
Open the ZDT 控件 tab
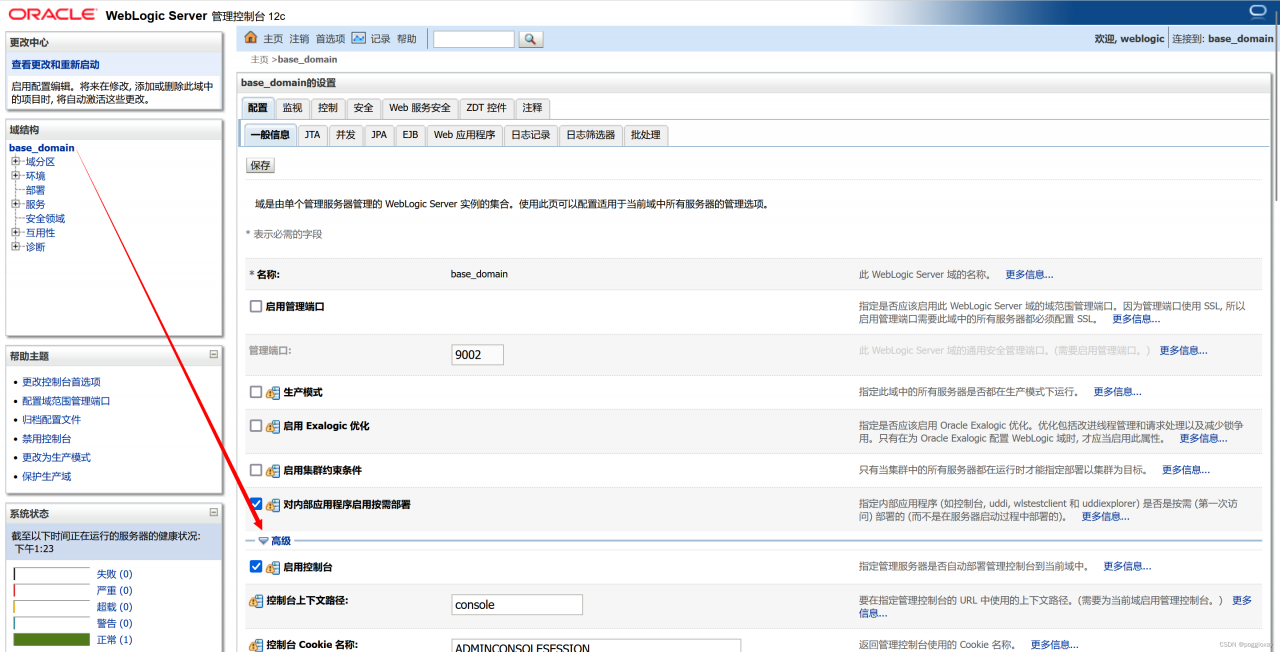coord(487,108)
